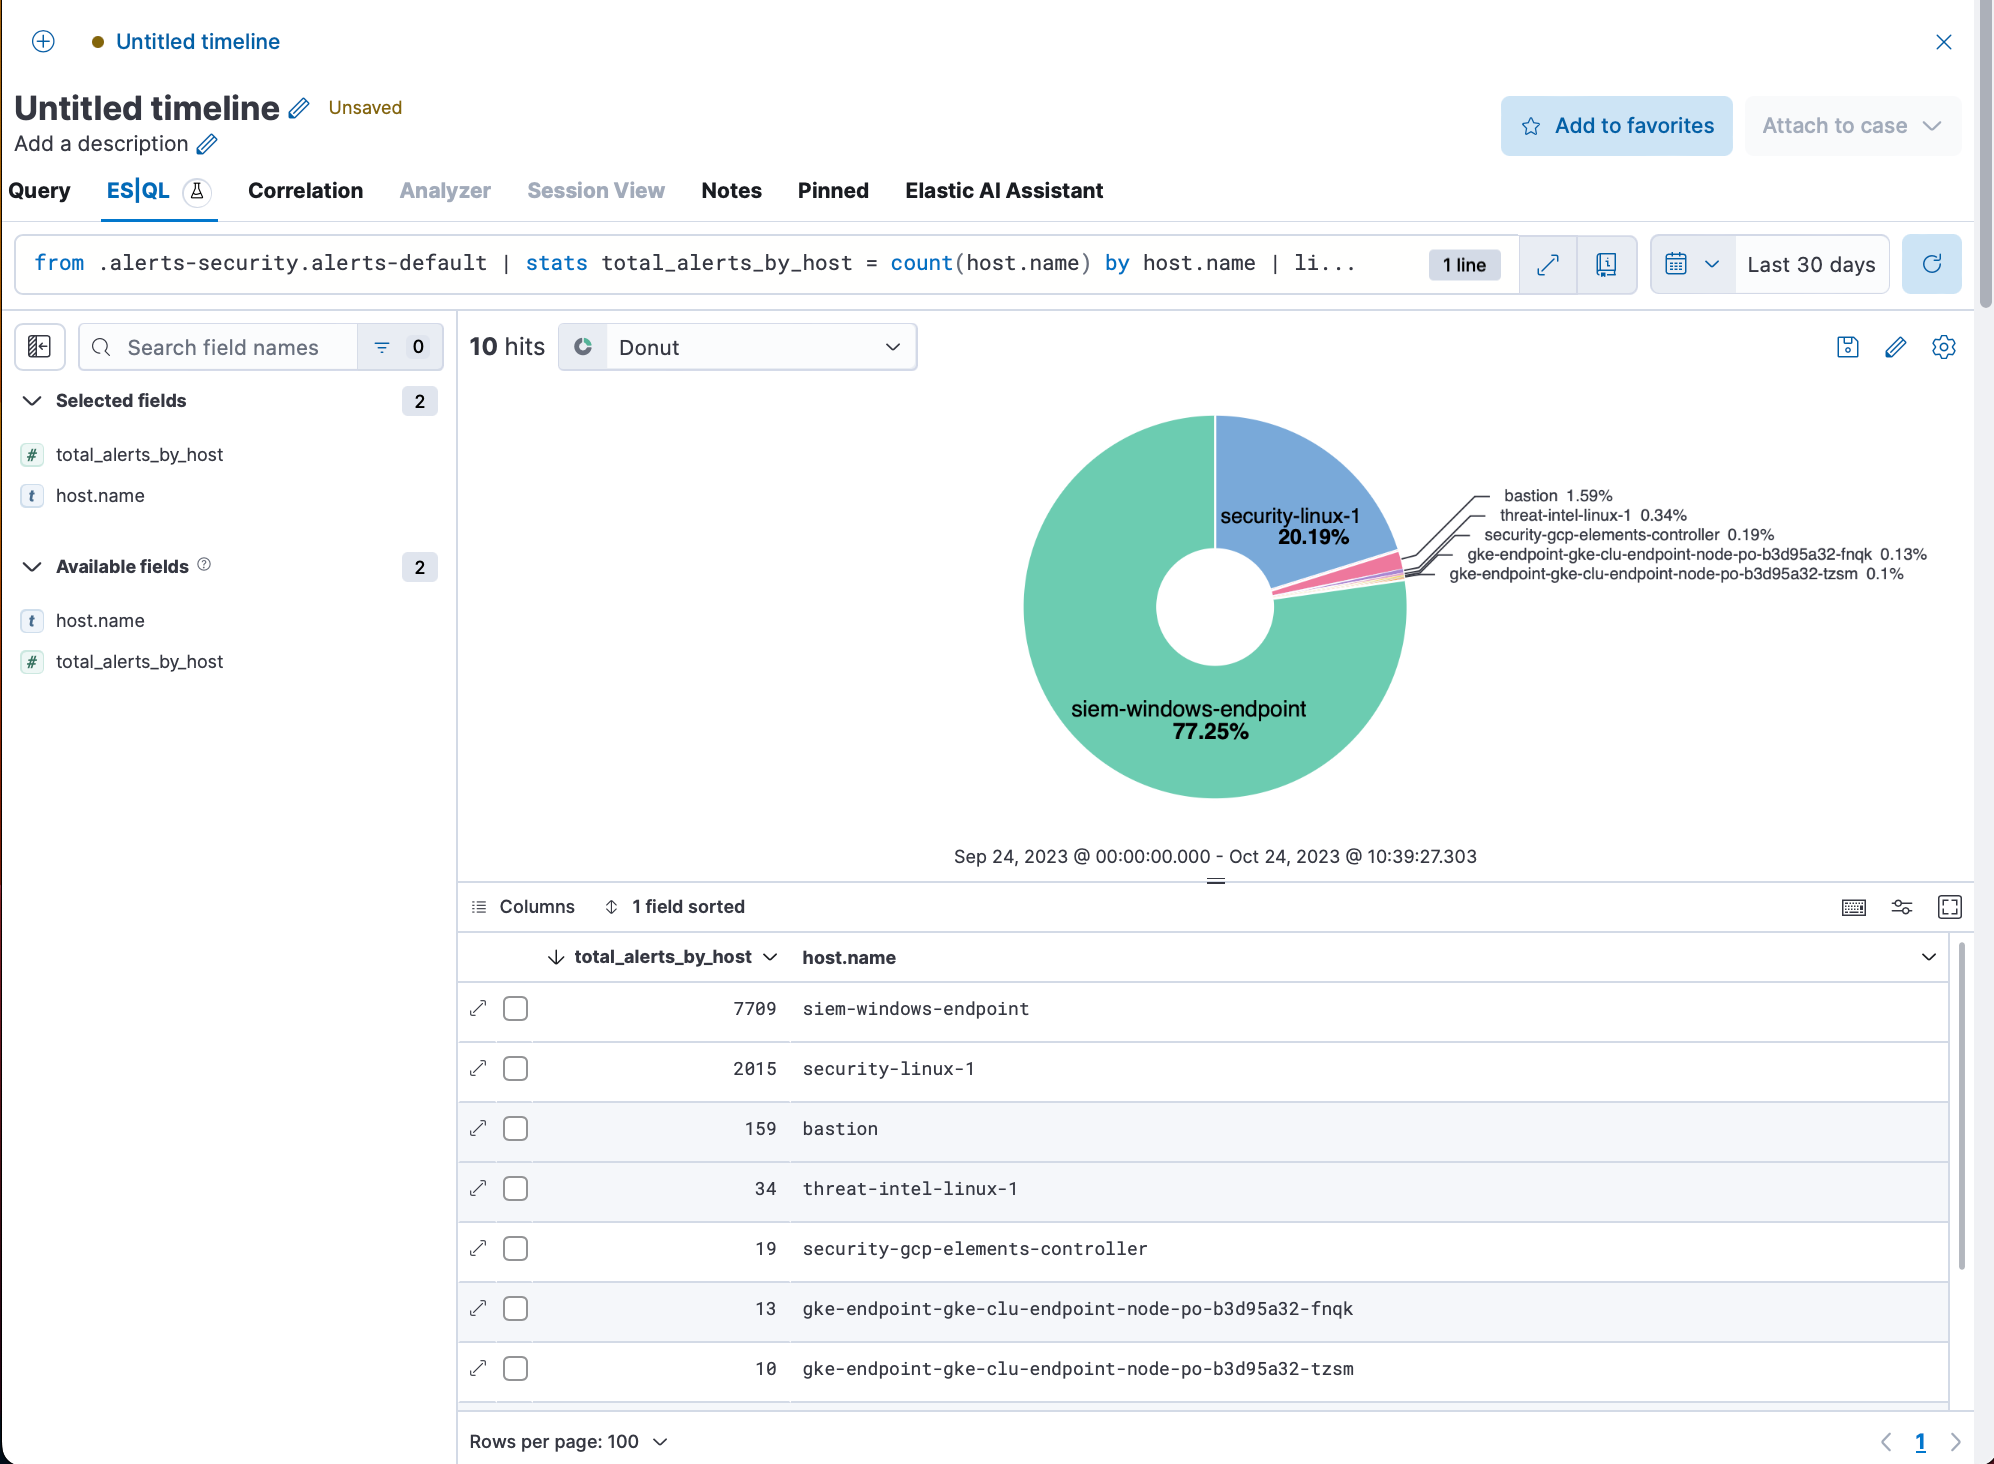Click page 1 in pagination
The height and width of the screenshot is (1464, 1994).
pyautogui.click(x=1920, y=1441)
